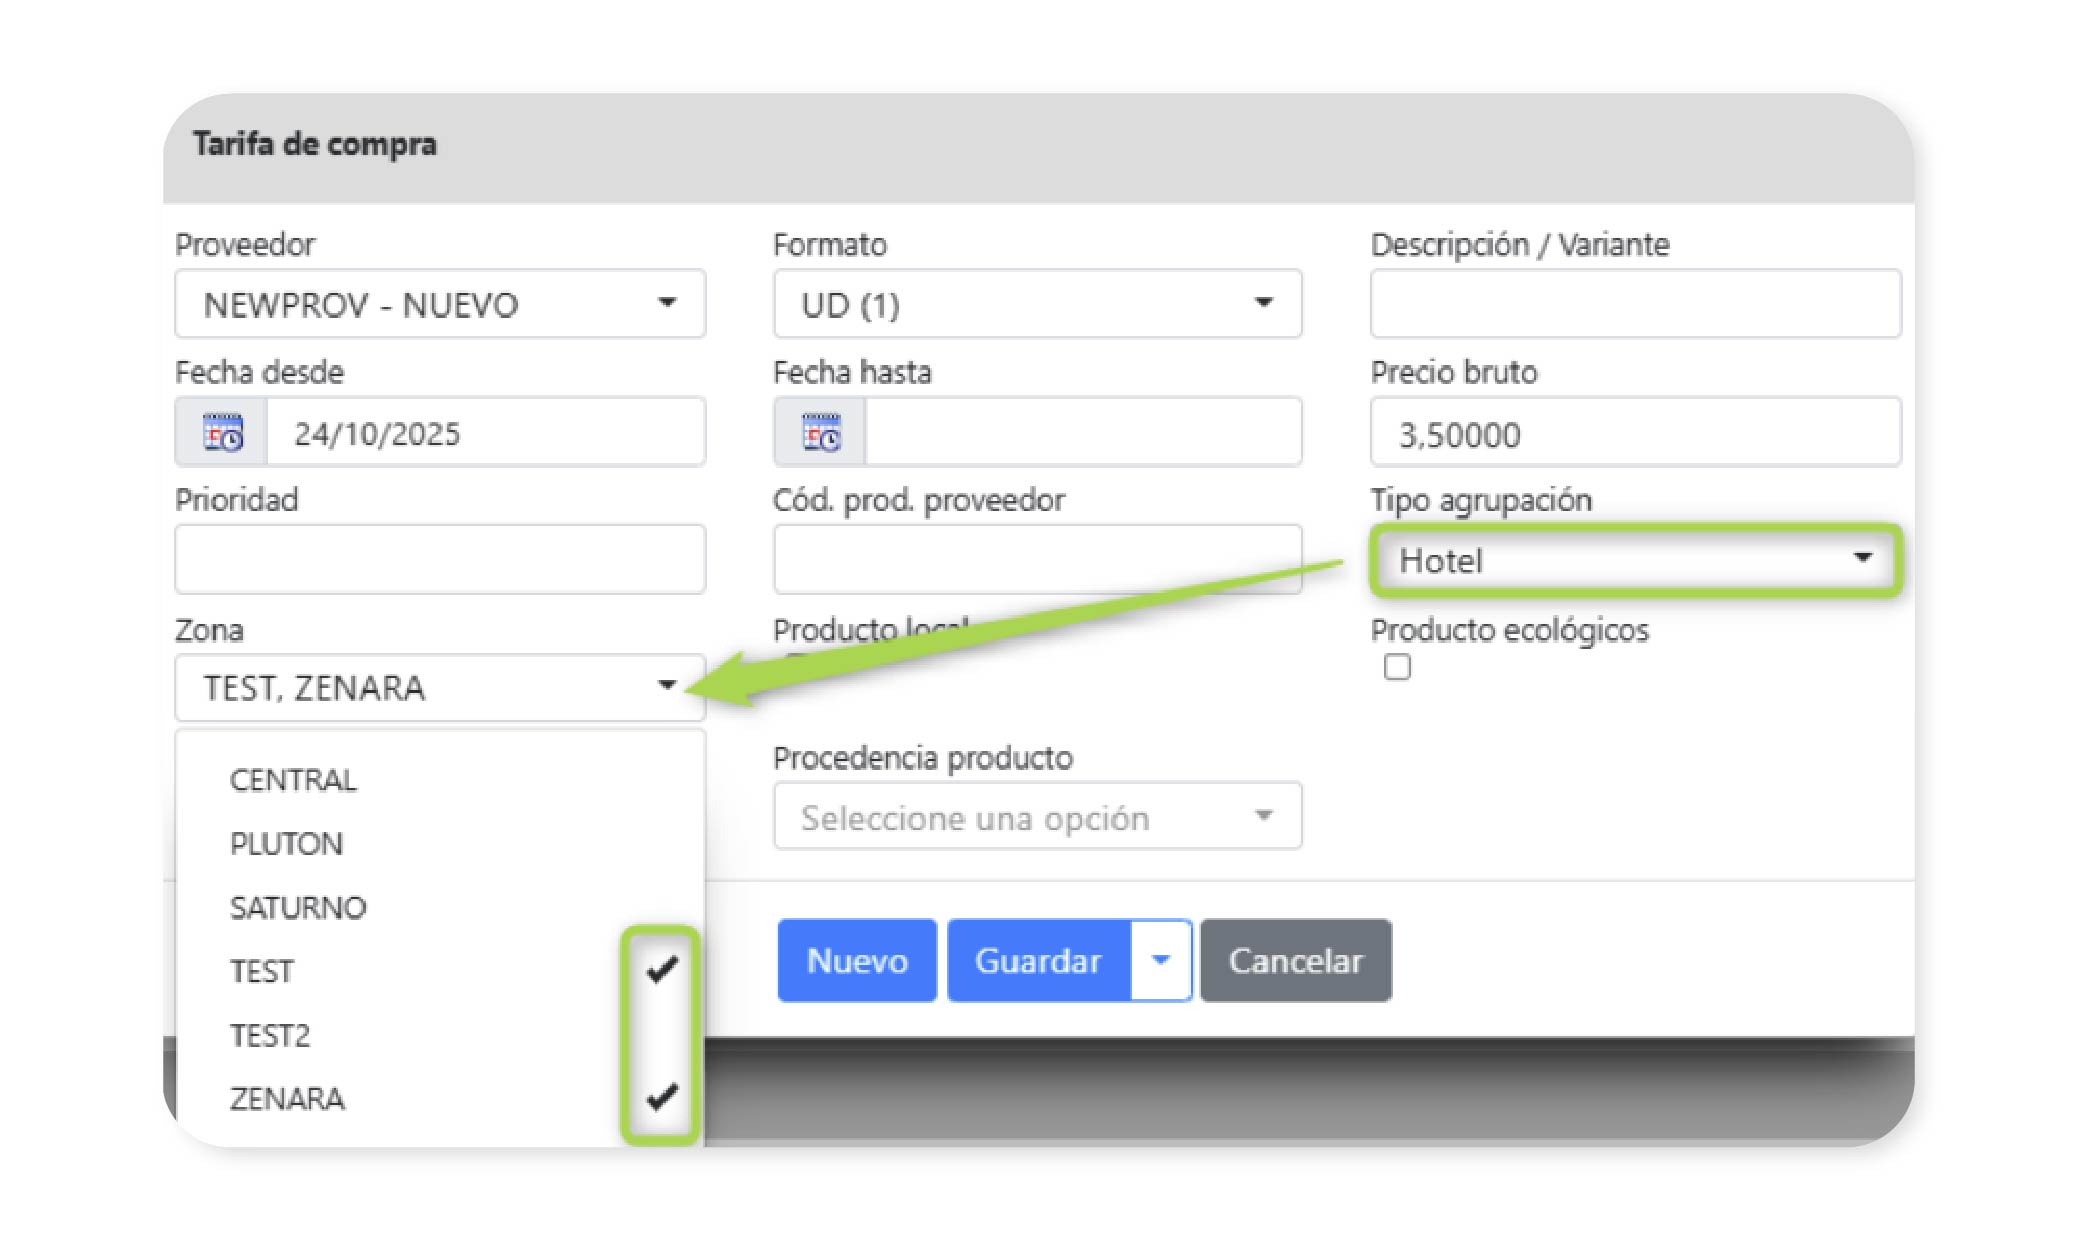Open Procedencia producto dropdown

tap(1037, 817)
